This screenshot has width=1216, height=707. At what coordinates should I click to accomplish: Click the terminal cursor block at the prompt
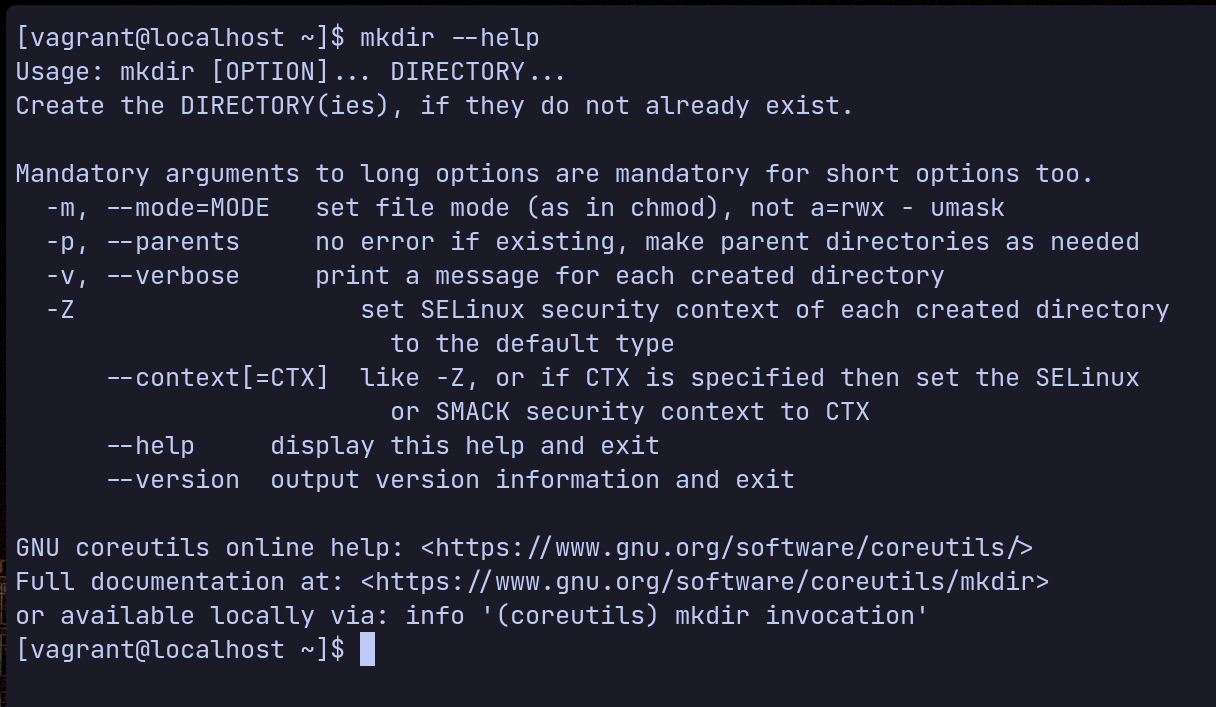tap(367, 650)
